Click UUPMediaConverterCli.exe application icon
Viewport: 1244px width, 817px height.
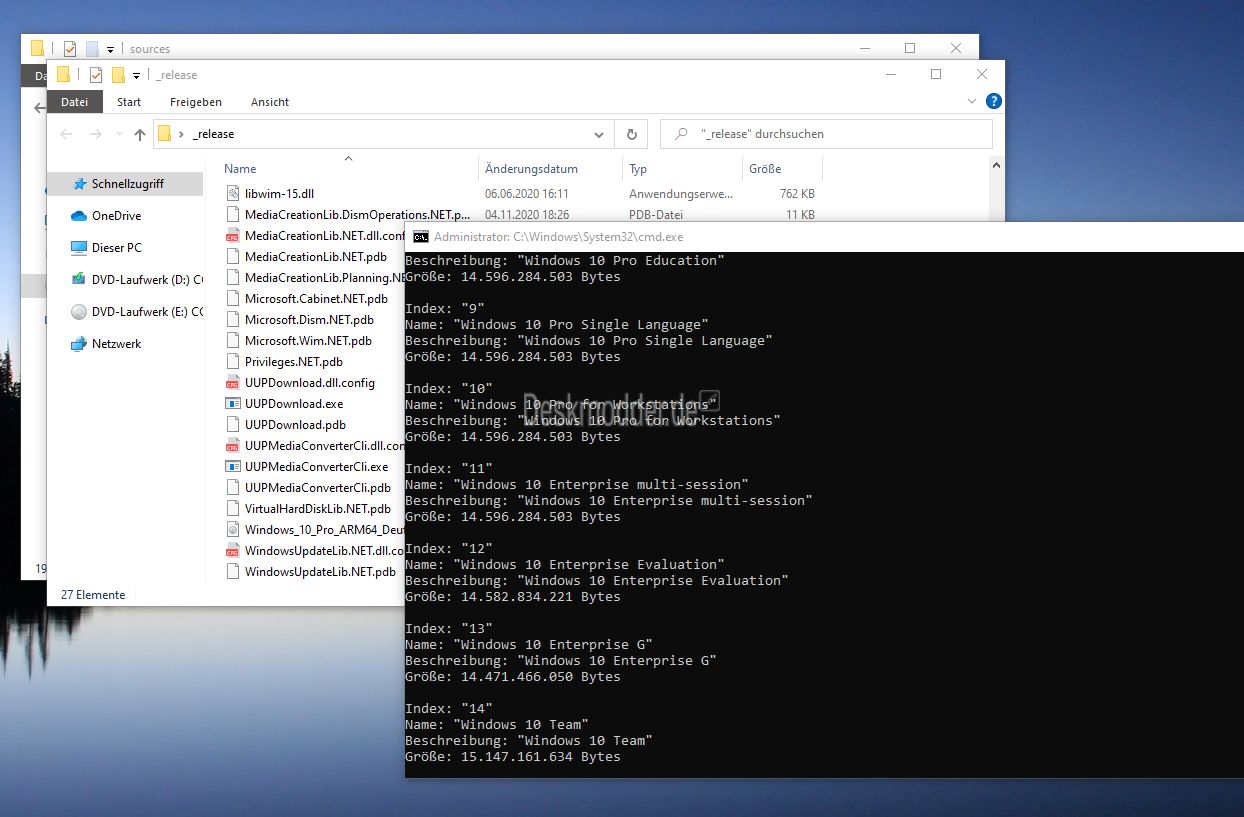(x=232, y=467)
